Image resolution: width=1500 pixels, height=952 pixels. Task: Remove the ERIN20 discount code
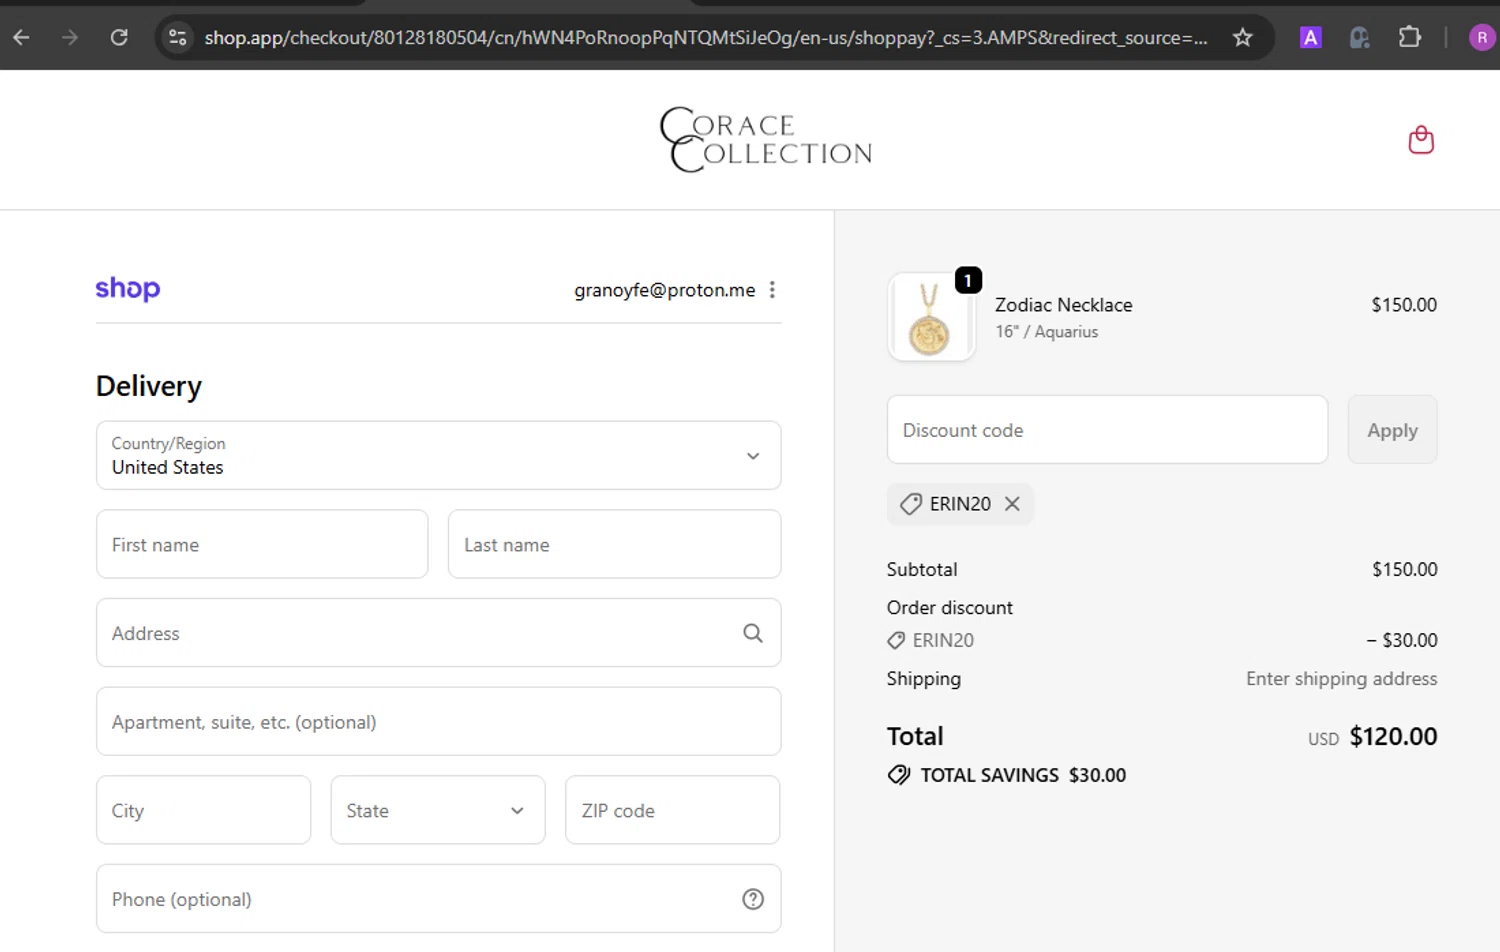point(1012,504)
